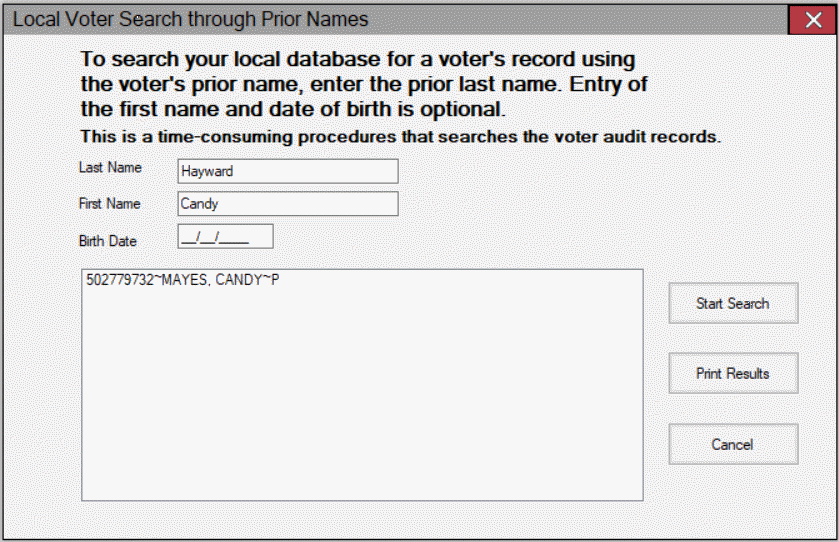Click empty area of the results list
Image resolution: width=839 pixels, height=542 pixels.
360,400
